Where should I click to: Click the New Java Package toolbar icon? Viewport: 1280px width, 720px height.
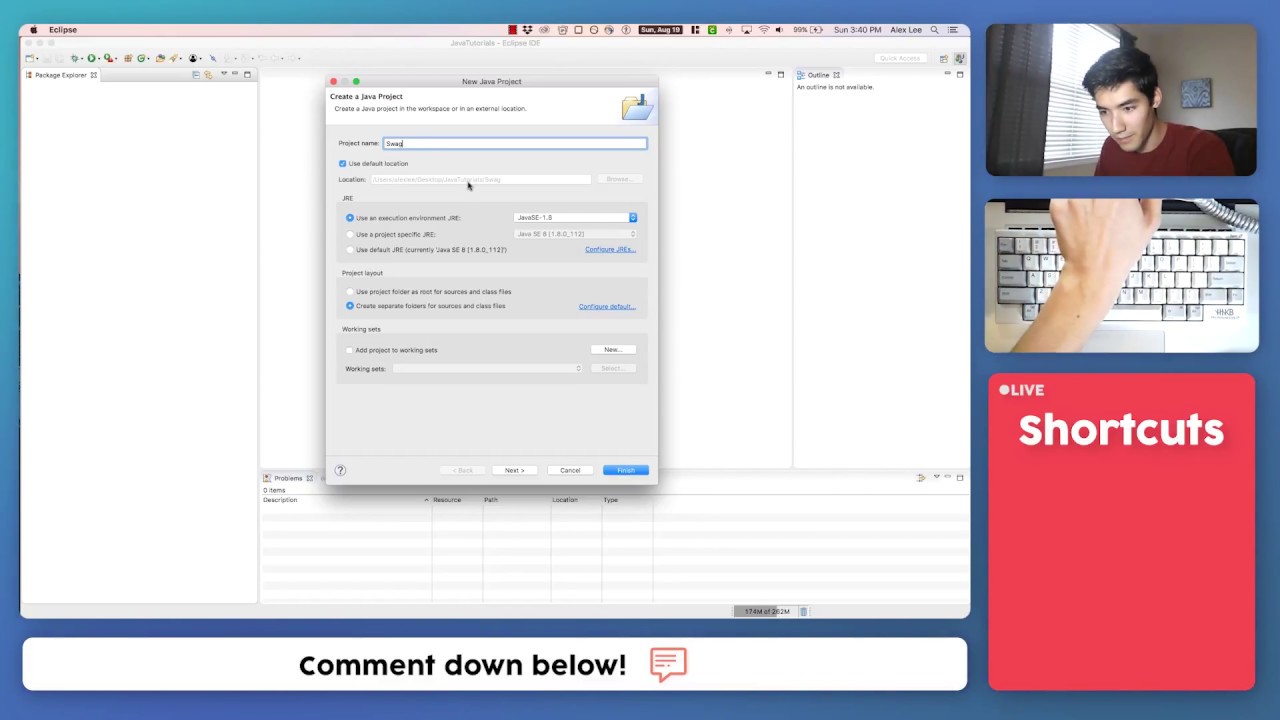[x=128, y=58]
